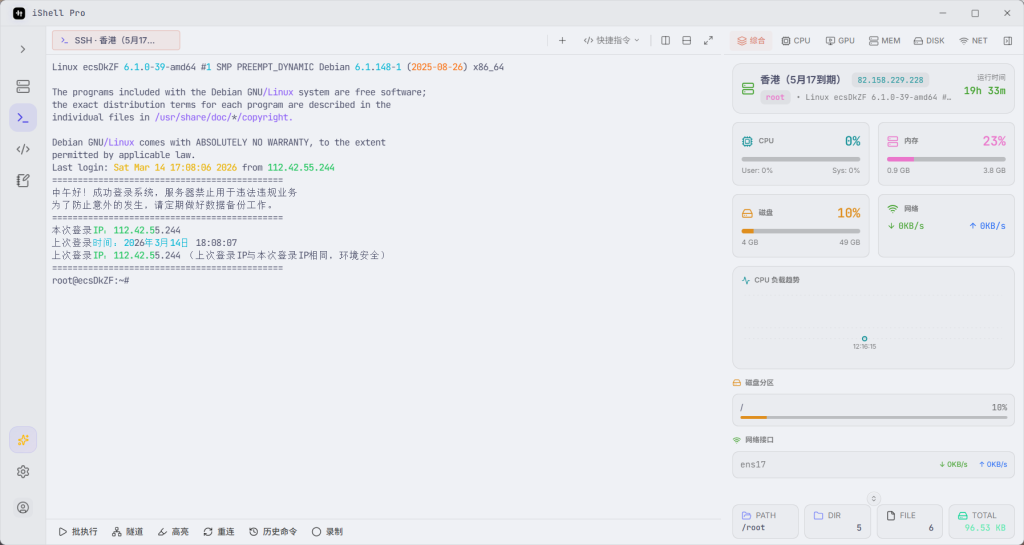The image size is (1024, 545).
Task: Switch to the DISK monitor tab
Action: [x=927, y=41]
